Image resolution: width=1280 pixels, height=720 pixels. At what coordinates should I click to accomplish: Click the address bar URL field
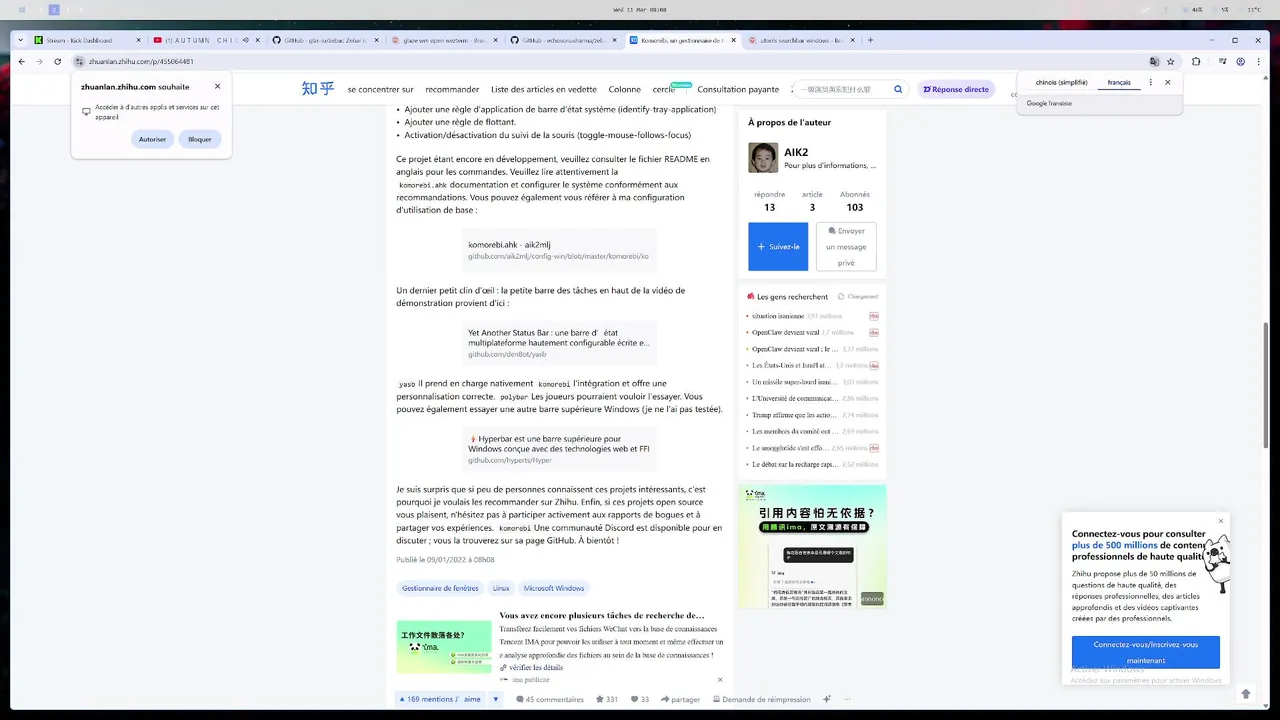coord(600,61)
